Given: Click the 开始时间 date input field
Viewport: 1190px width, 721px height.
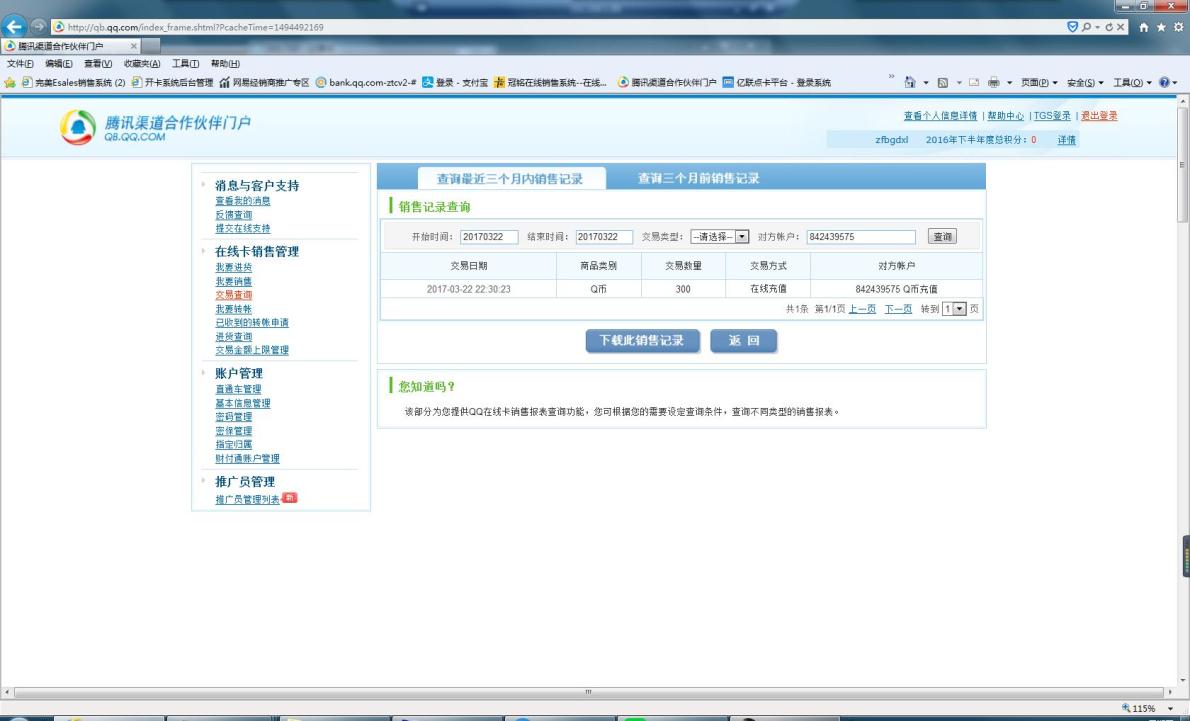Looking at the screenshot, I should coord(489,237).
